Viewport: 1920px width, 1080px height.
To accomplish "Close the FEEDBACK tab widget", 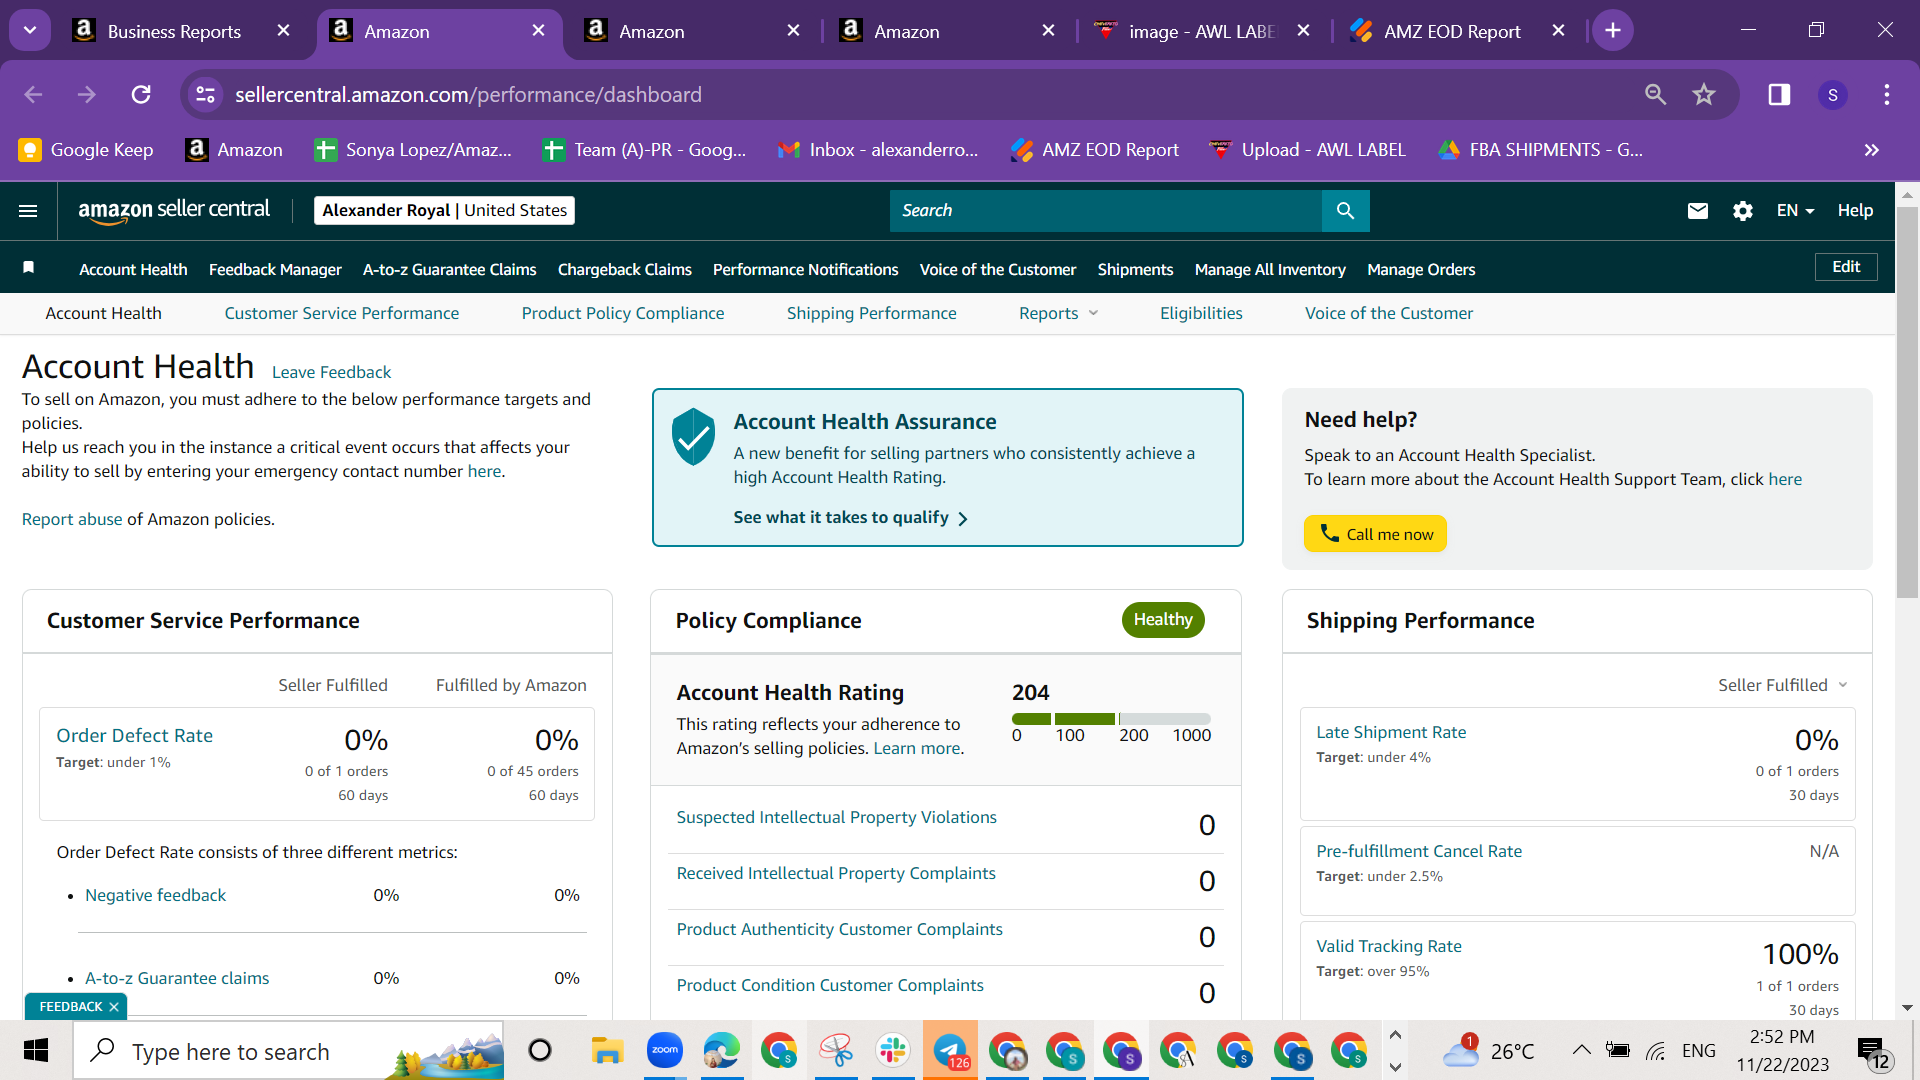I will coord(114,1007).
